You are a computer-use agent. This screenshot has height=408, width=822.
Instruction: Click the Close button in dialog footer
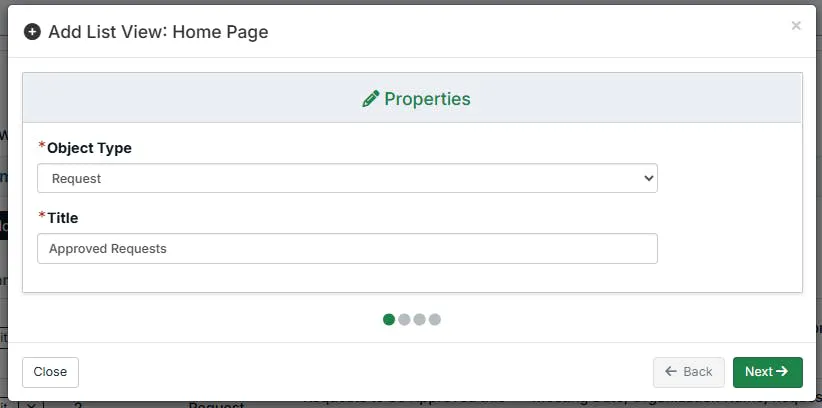(x=50, y=372)
